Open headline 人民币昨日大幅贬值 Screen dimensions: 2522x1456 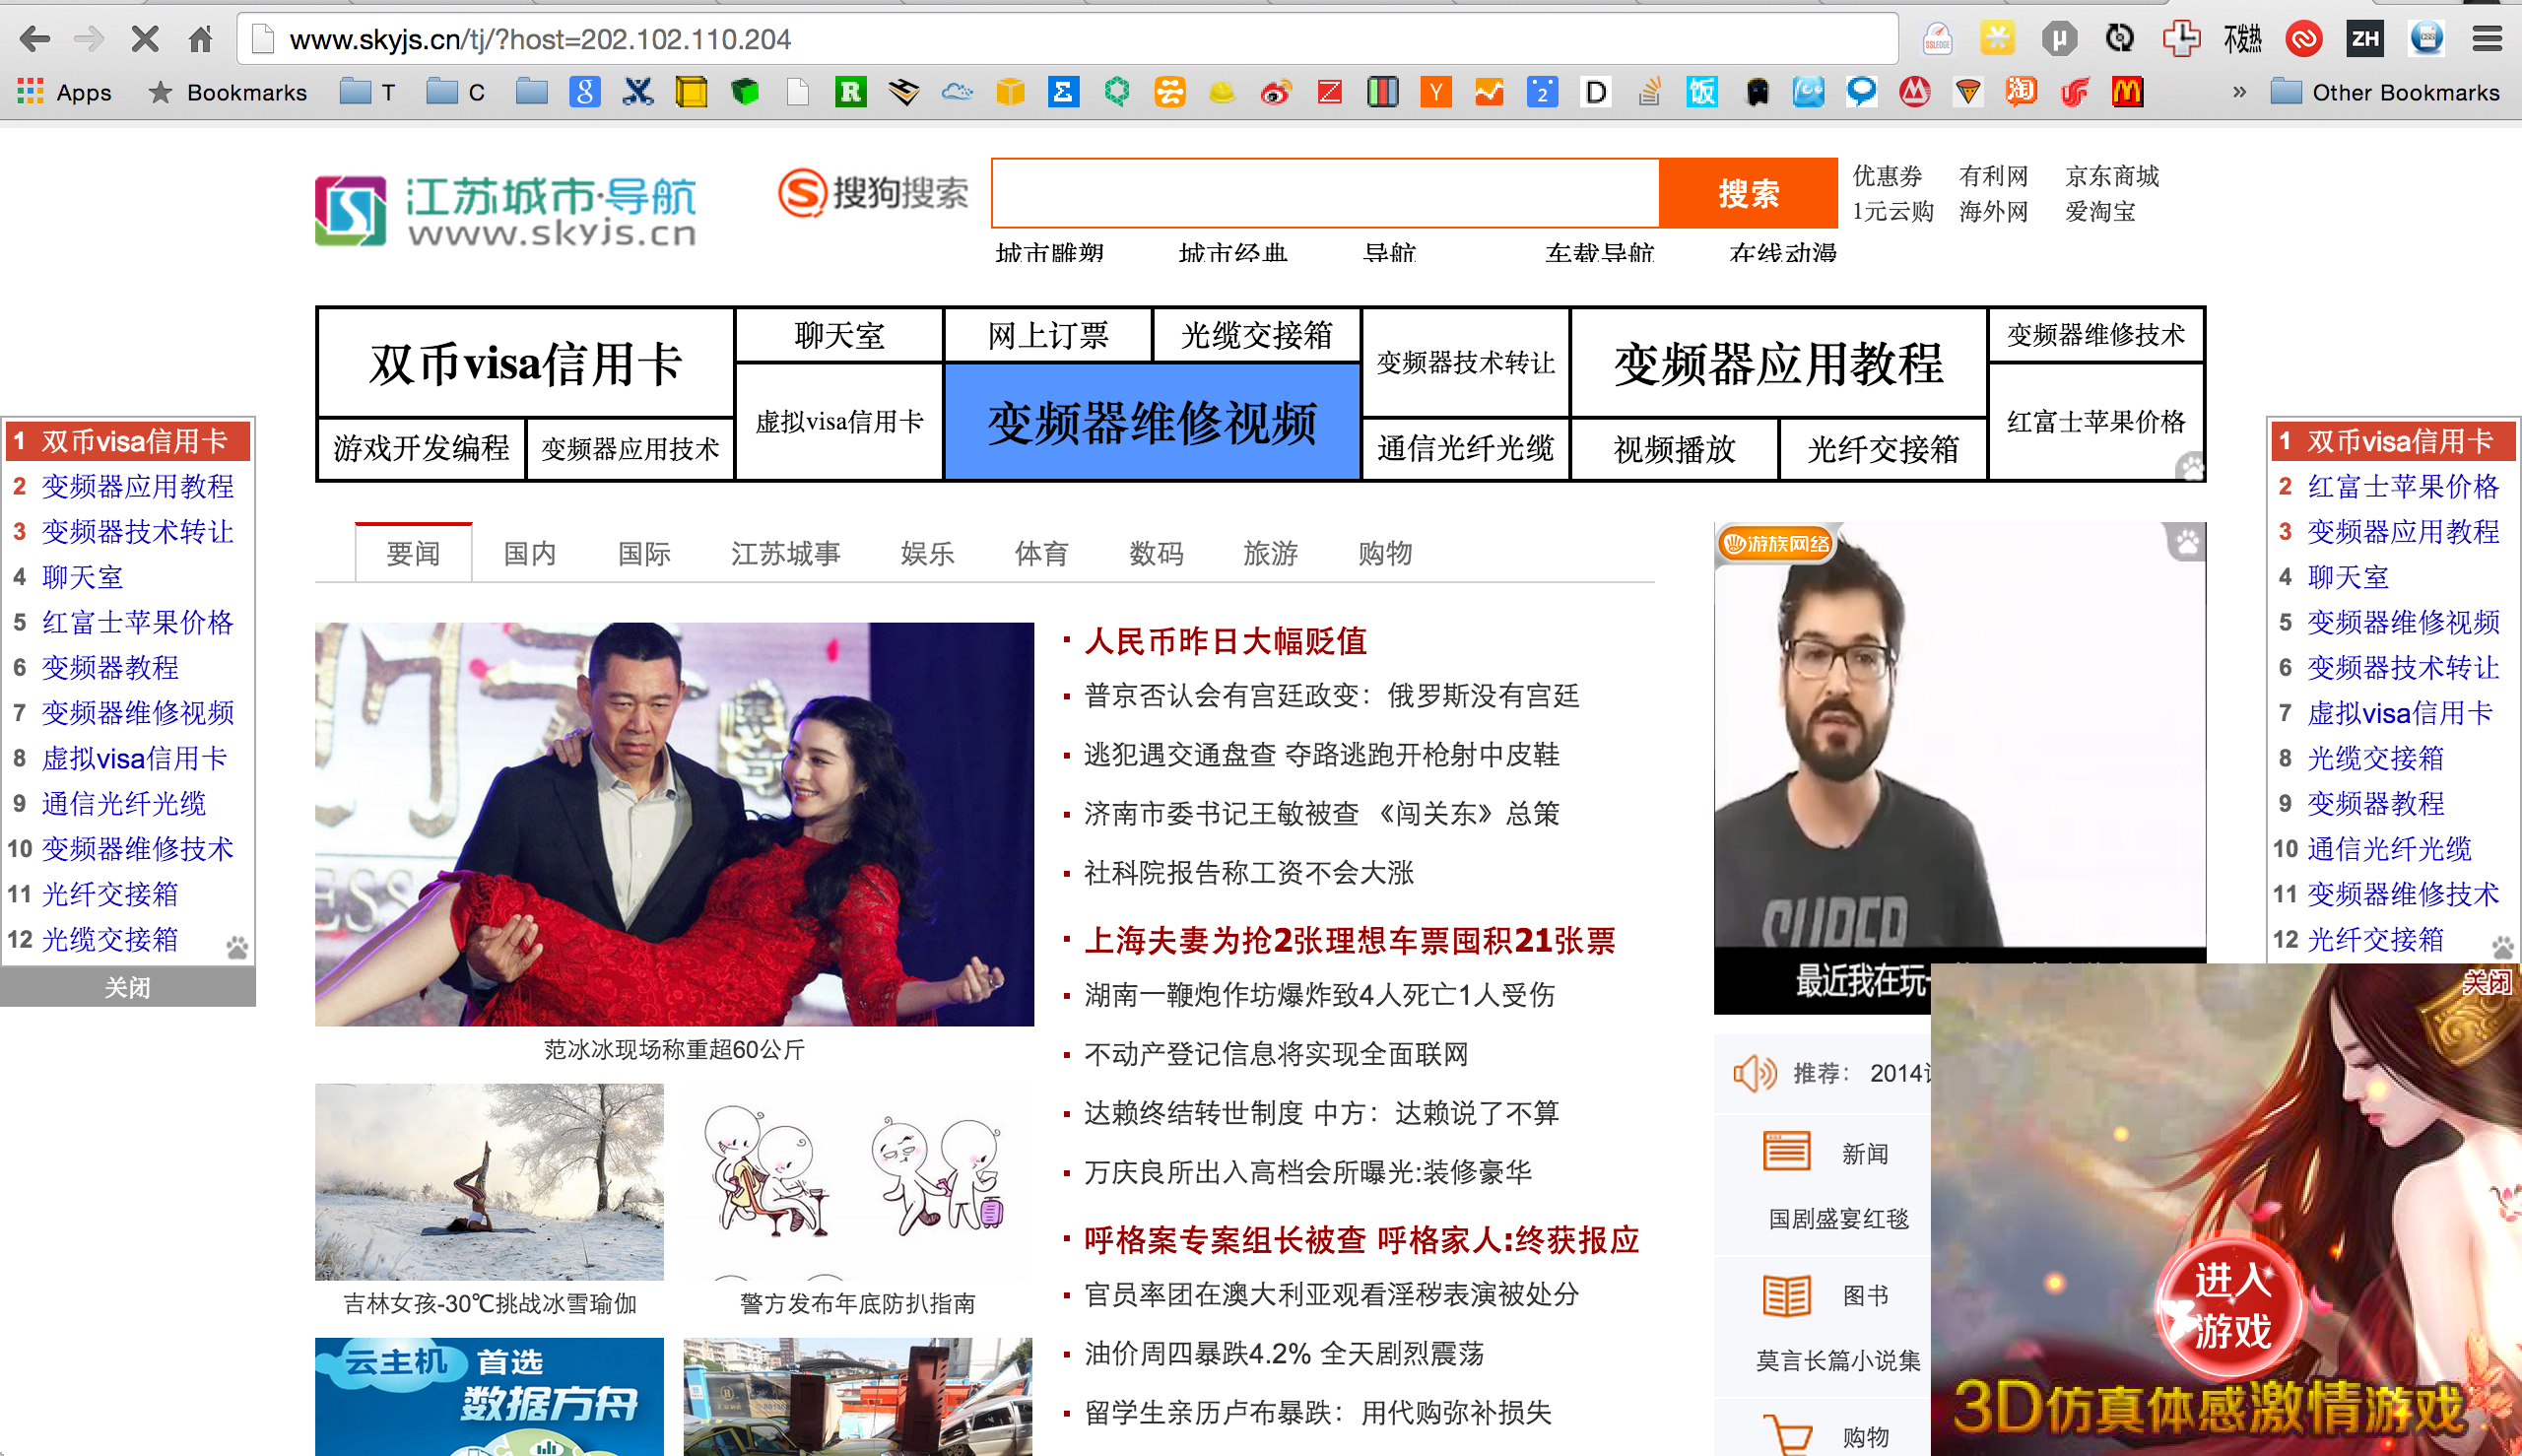(1225, 641)
